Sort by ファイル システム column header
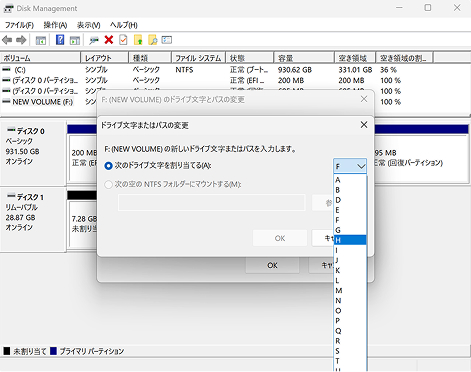Image resolution: width=471 pixels, height=372 pixels. pos(199,58)
